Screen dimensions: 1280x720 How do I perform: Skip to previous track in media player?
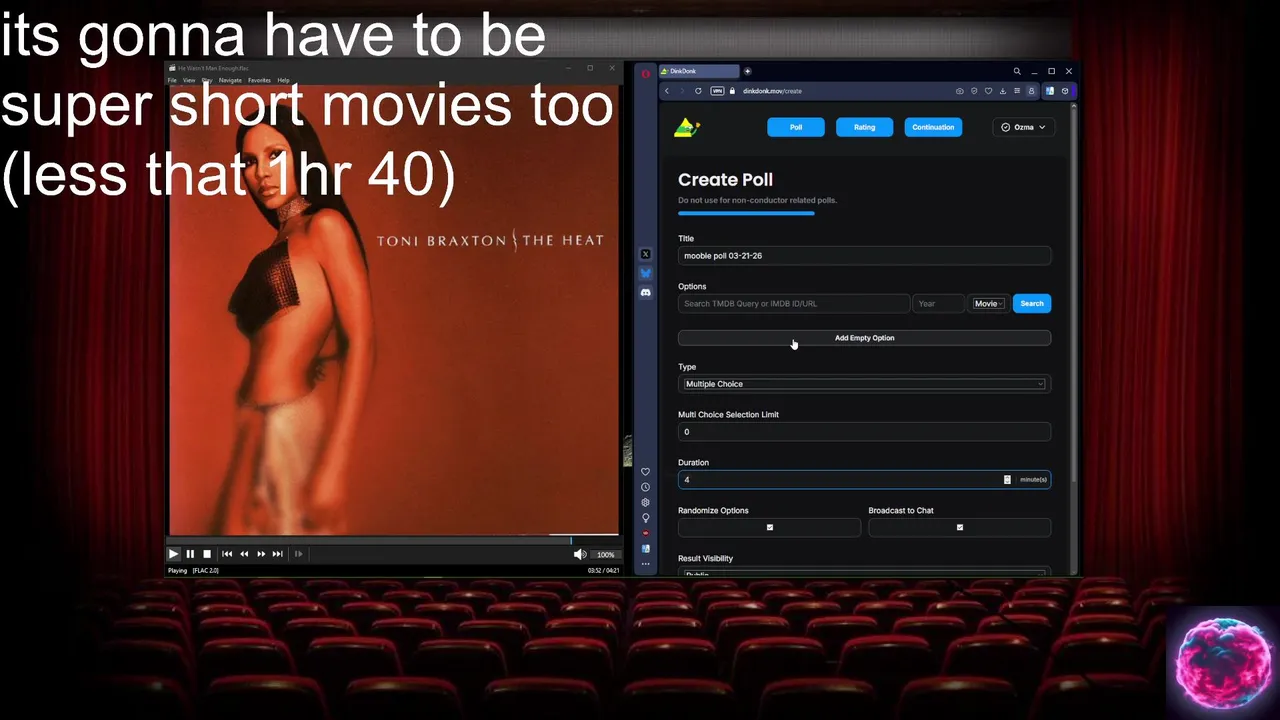tap(227, 554)
